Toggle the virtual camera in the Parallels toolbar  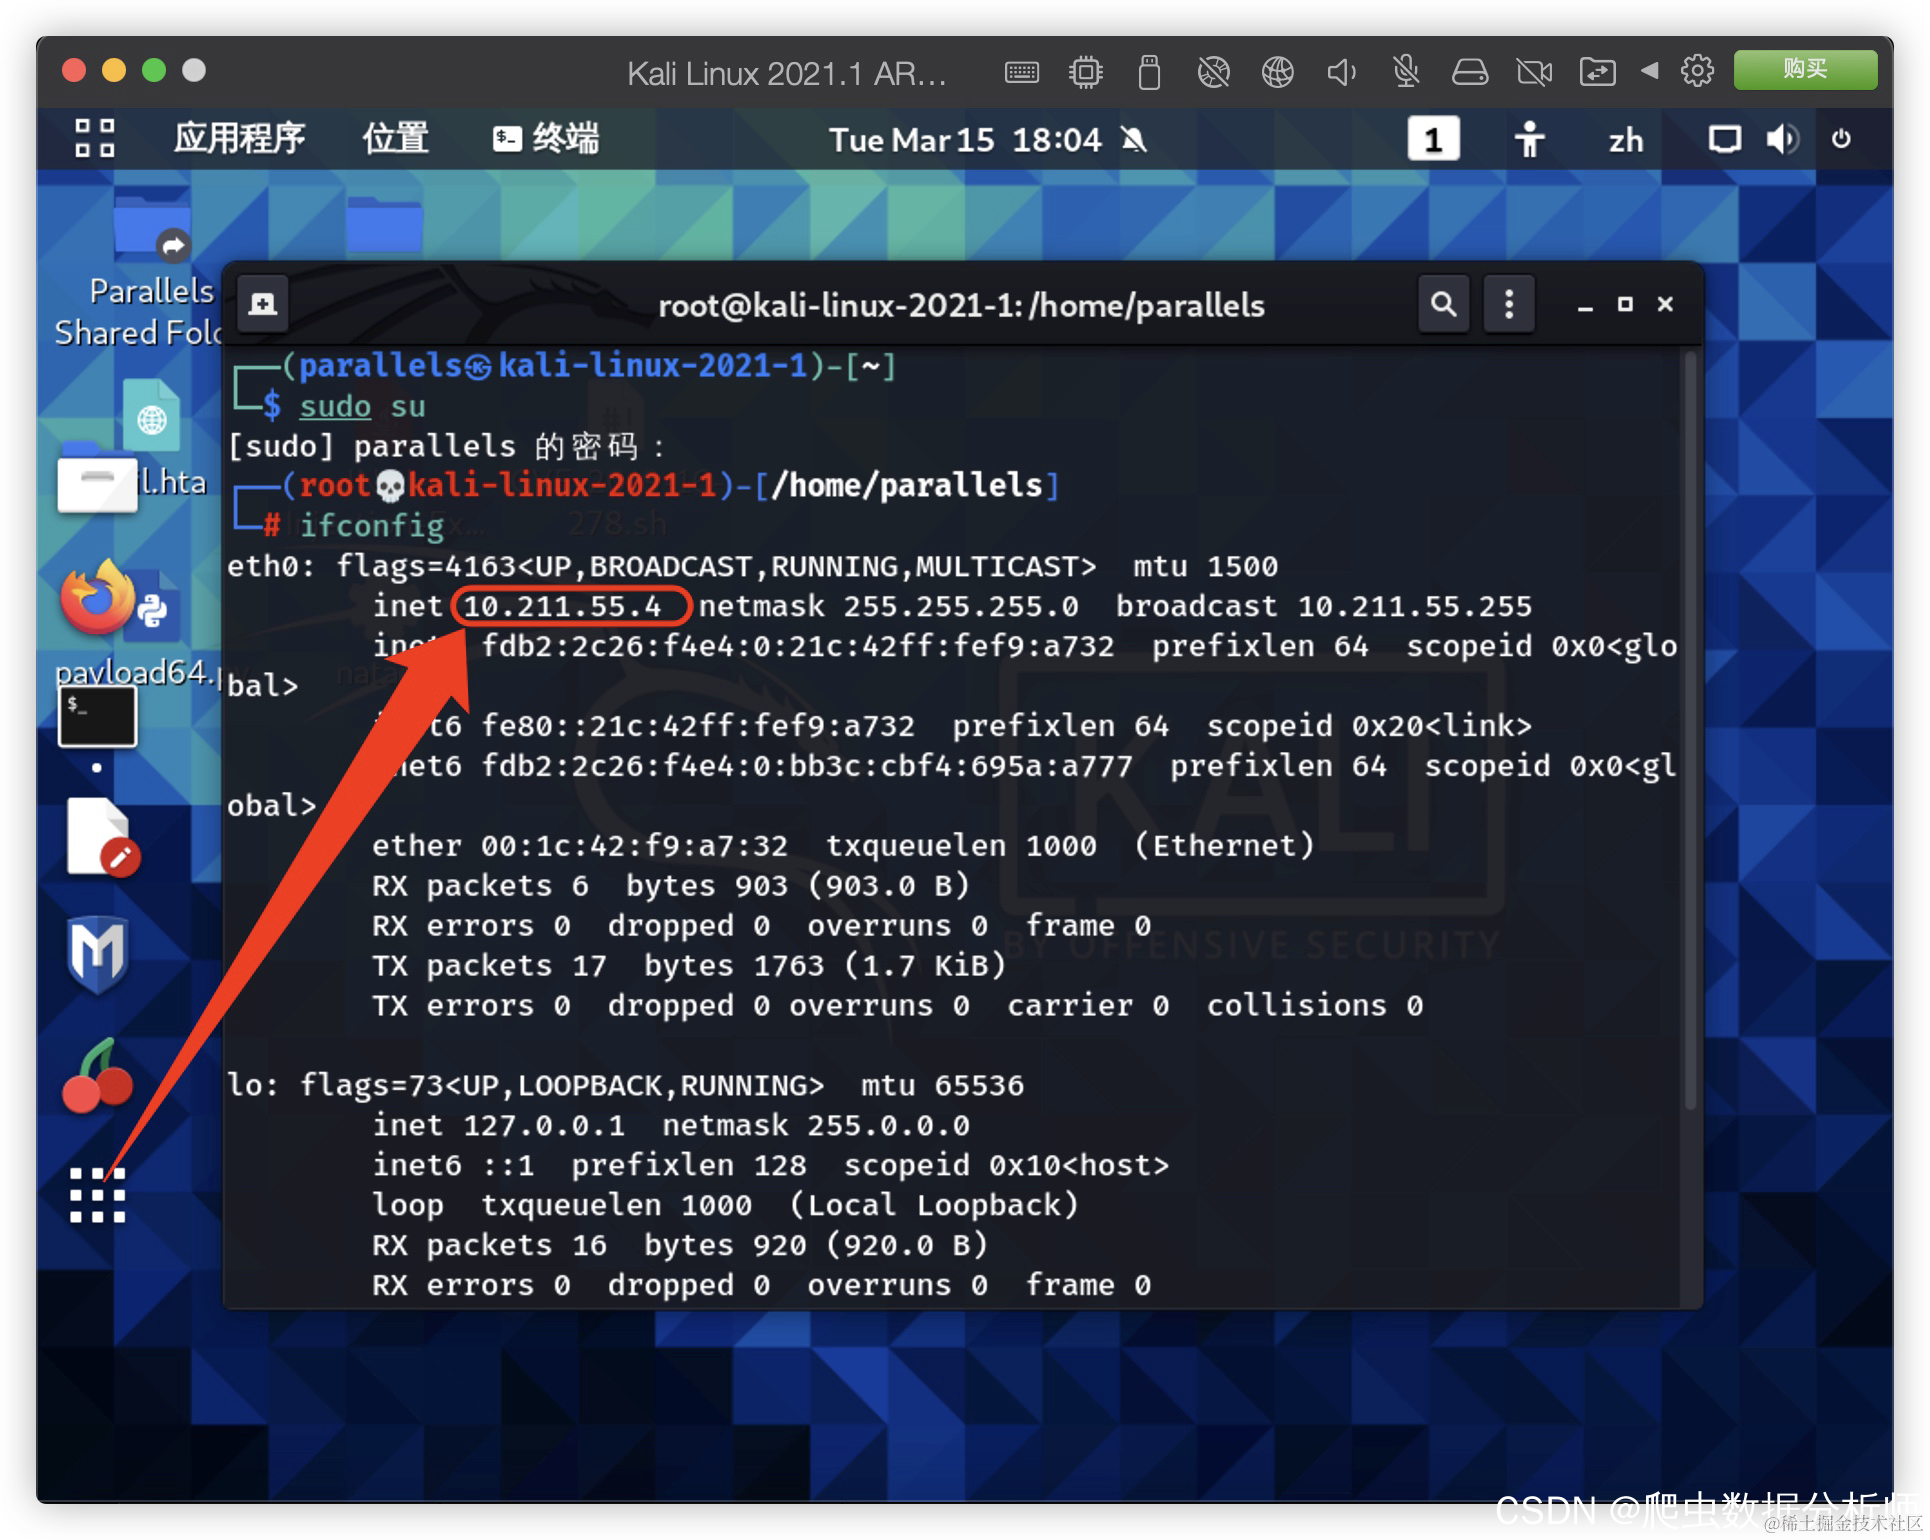(1533, 70)
